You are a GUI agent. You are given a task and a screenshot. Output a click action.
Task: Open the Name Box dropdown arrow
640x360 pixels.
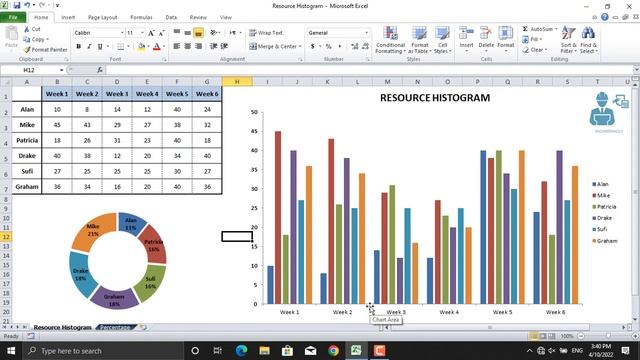[62, 70]
